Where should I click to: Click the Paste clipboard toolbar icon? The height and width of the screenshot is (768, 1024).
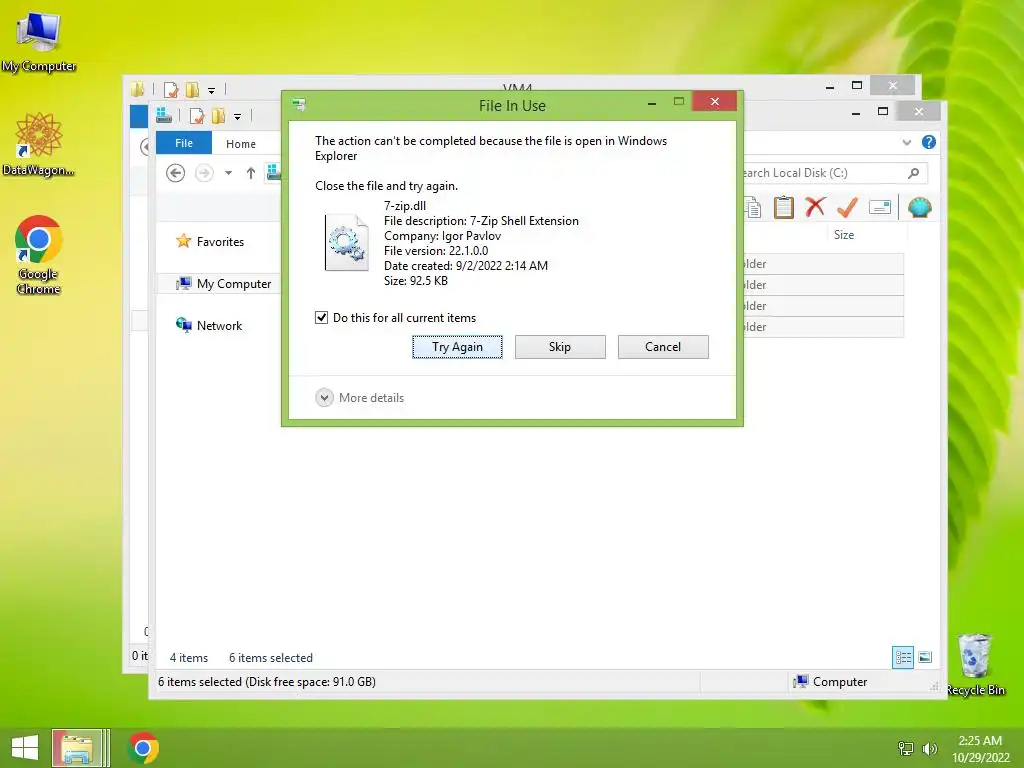pyautogui.click(x=784, y=208)
